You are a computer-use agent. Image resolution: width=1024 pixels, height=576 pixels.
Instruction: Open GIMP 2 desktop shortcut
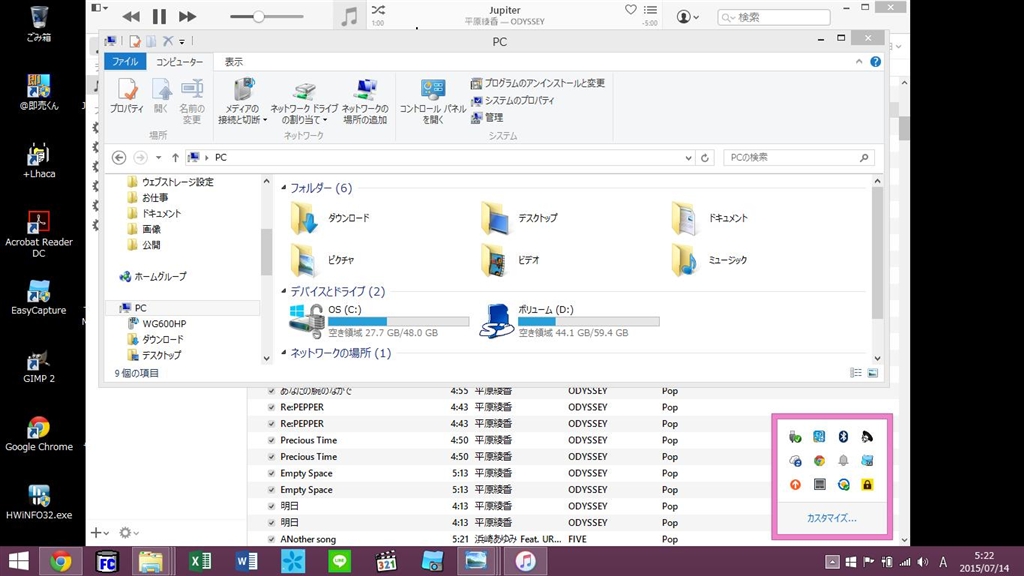coord(39,366)
